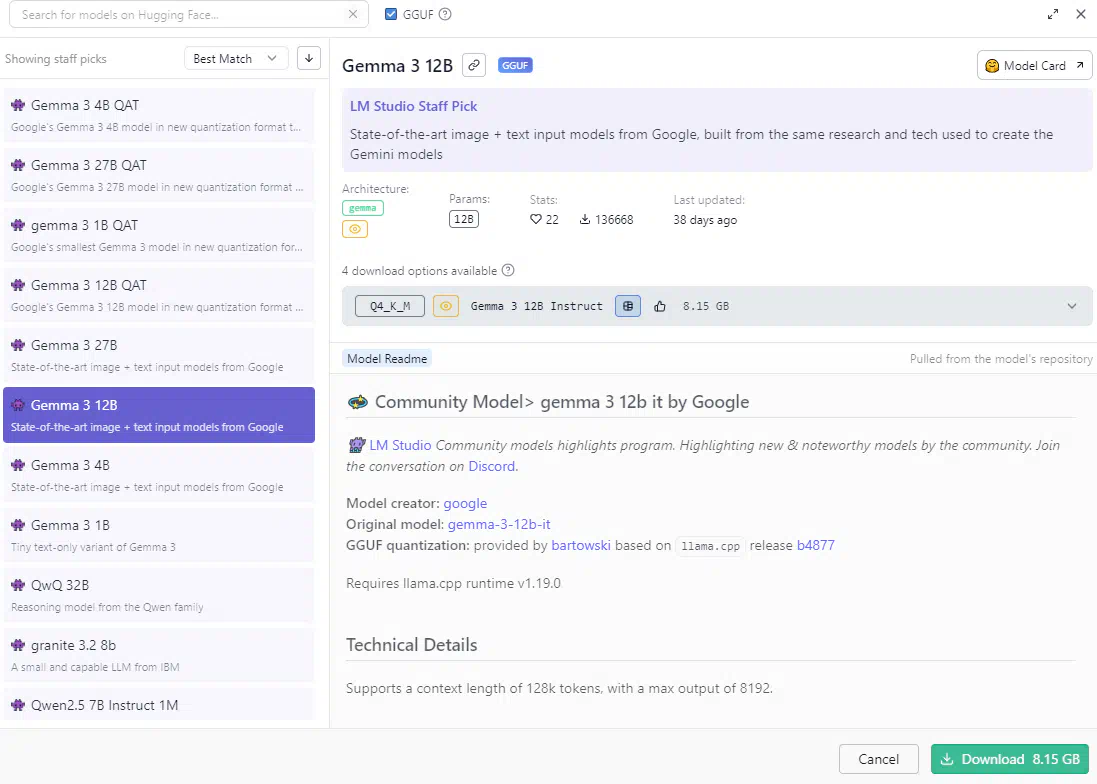Uncheck the GGUF checkbox
This screenshot has width=1097, height=784.
tap(391, 14)
